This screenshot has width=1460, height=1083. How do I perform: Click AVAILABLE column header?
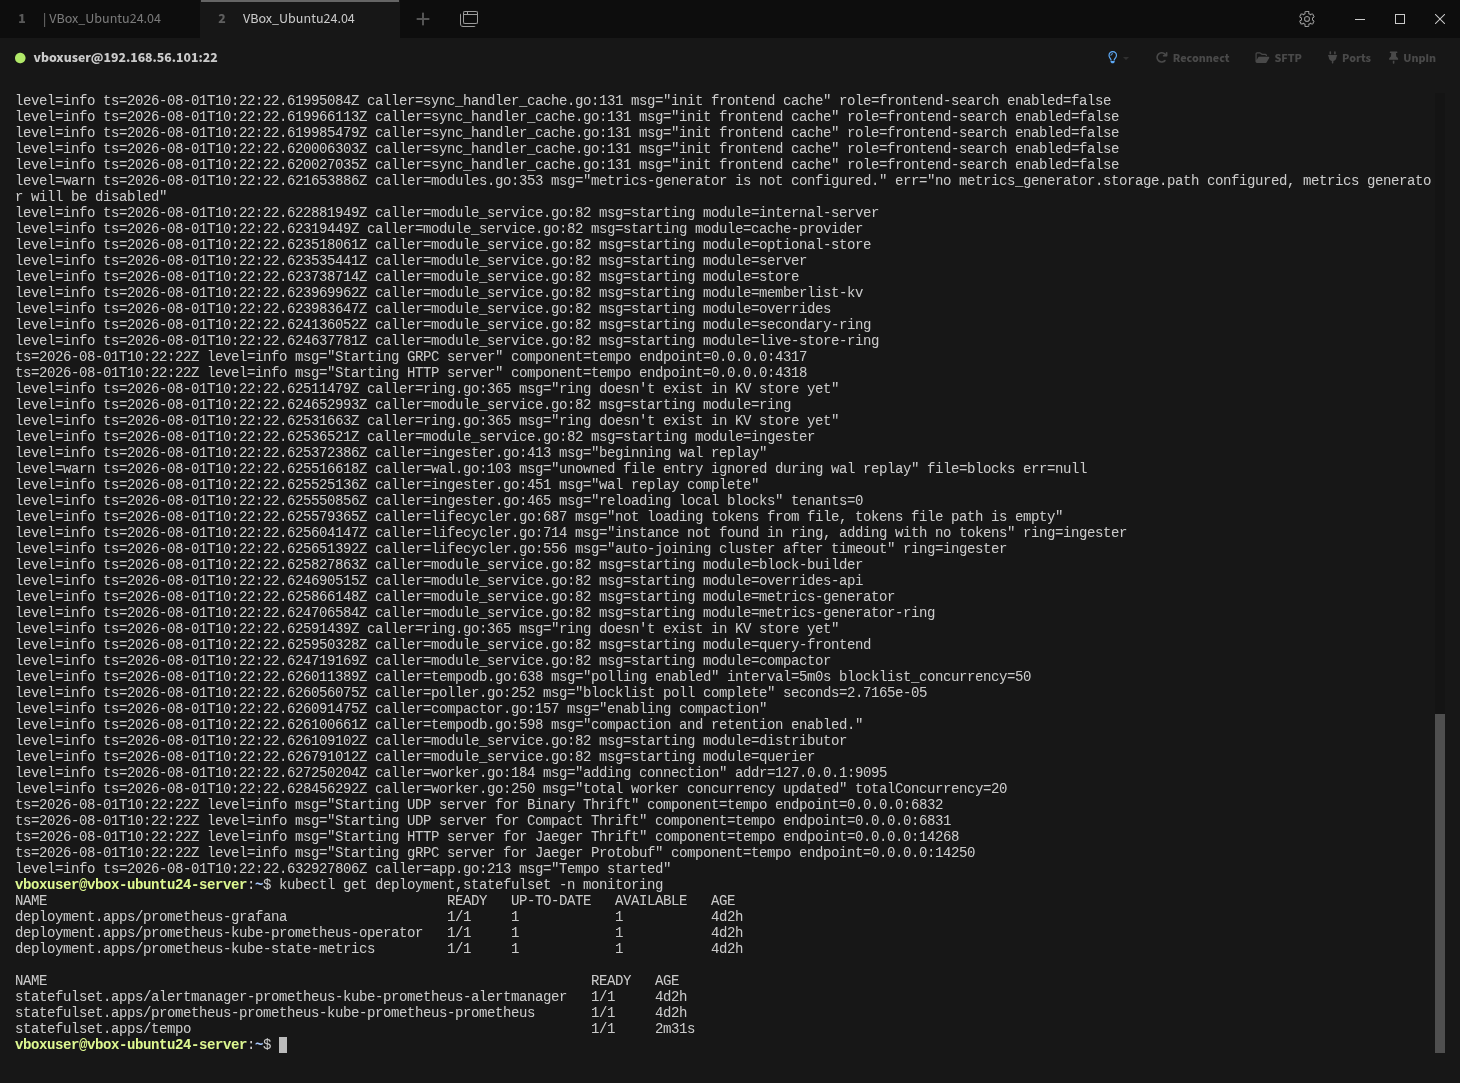[x=651, y=901]
